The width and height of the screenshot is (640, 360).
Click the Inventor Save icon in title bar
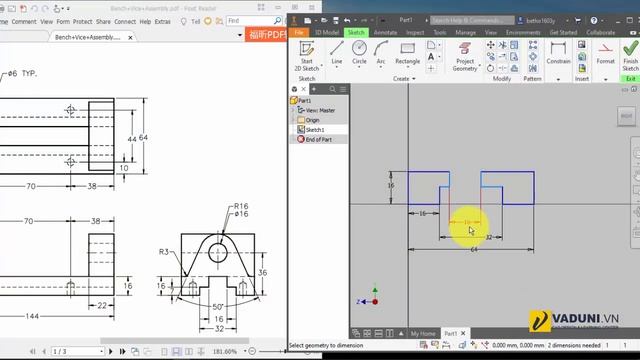(336, 20)
